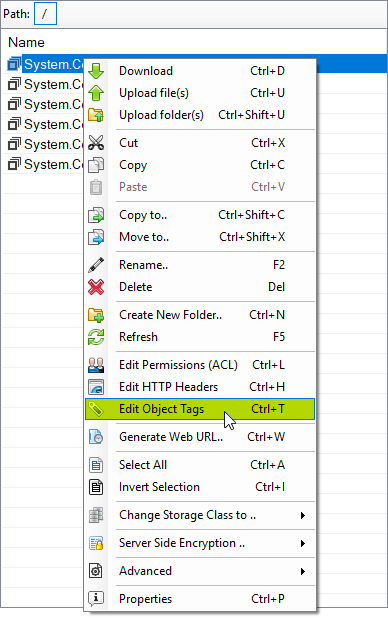Open Edit HTTP Headers
Image resolution: width=388 pixels, height=620 pixels.
click(200, 387)
